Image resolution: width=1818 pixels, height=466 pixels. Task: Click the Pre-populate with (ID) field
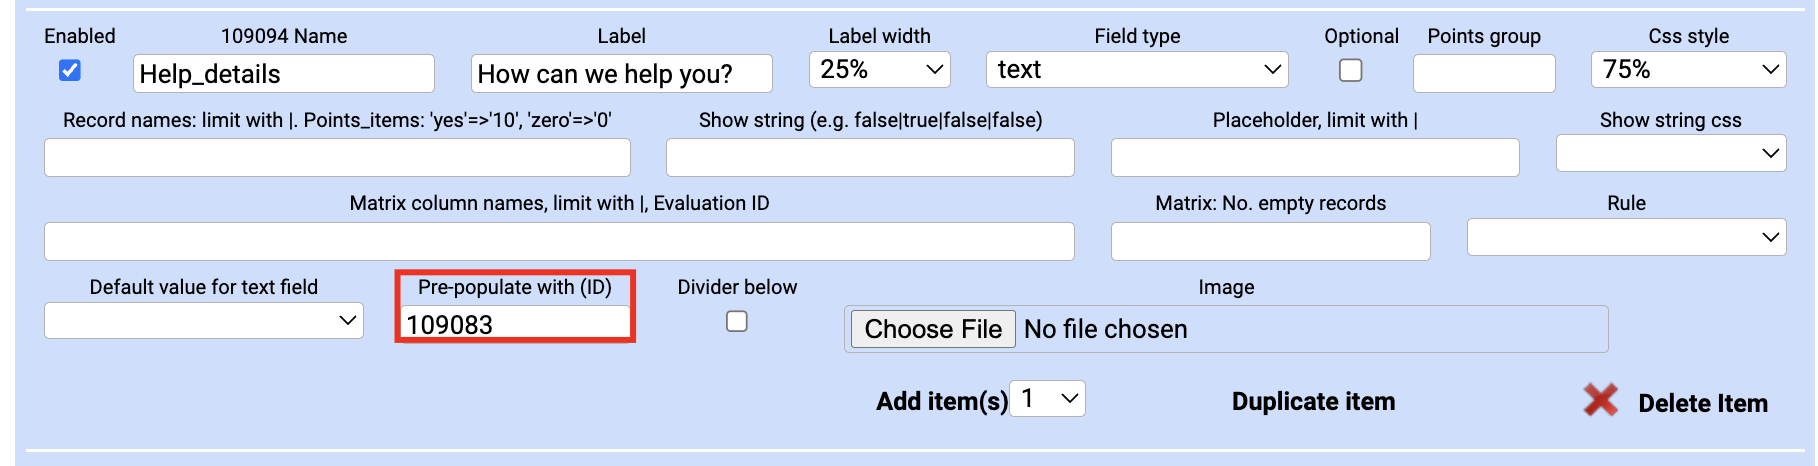click(515, 324)
